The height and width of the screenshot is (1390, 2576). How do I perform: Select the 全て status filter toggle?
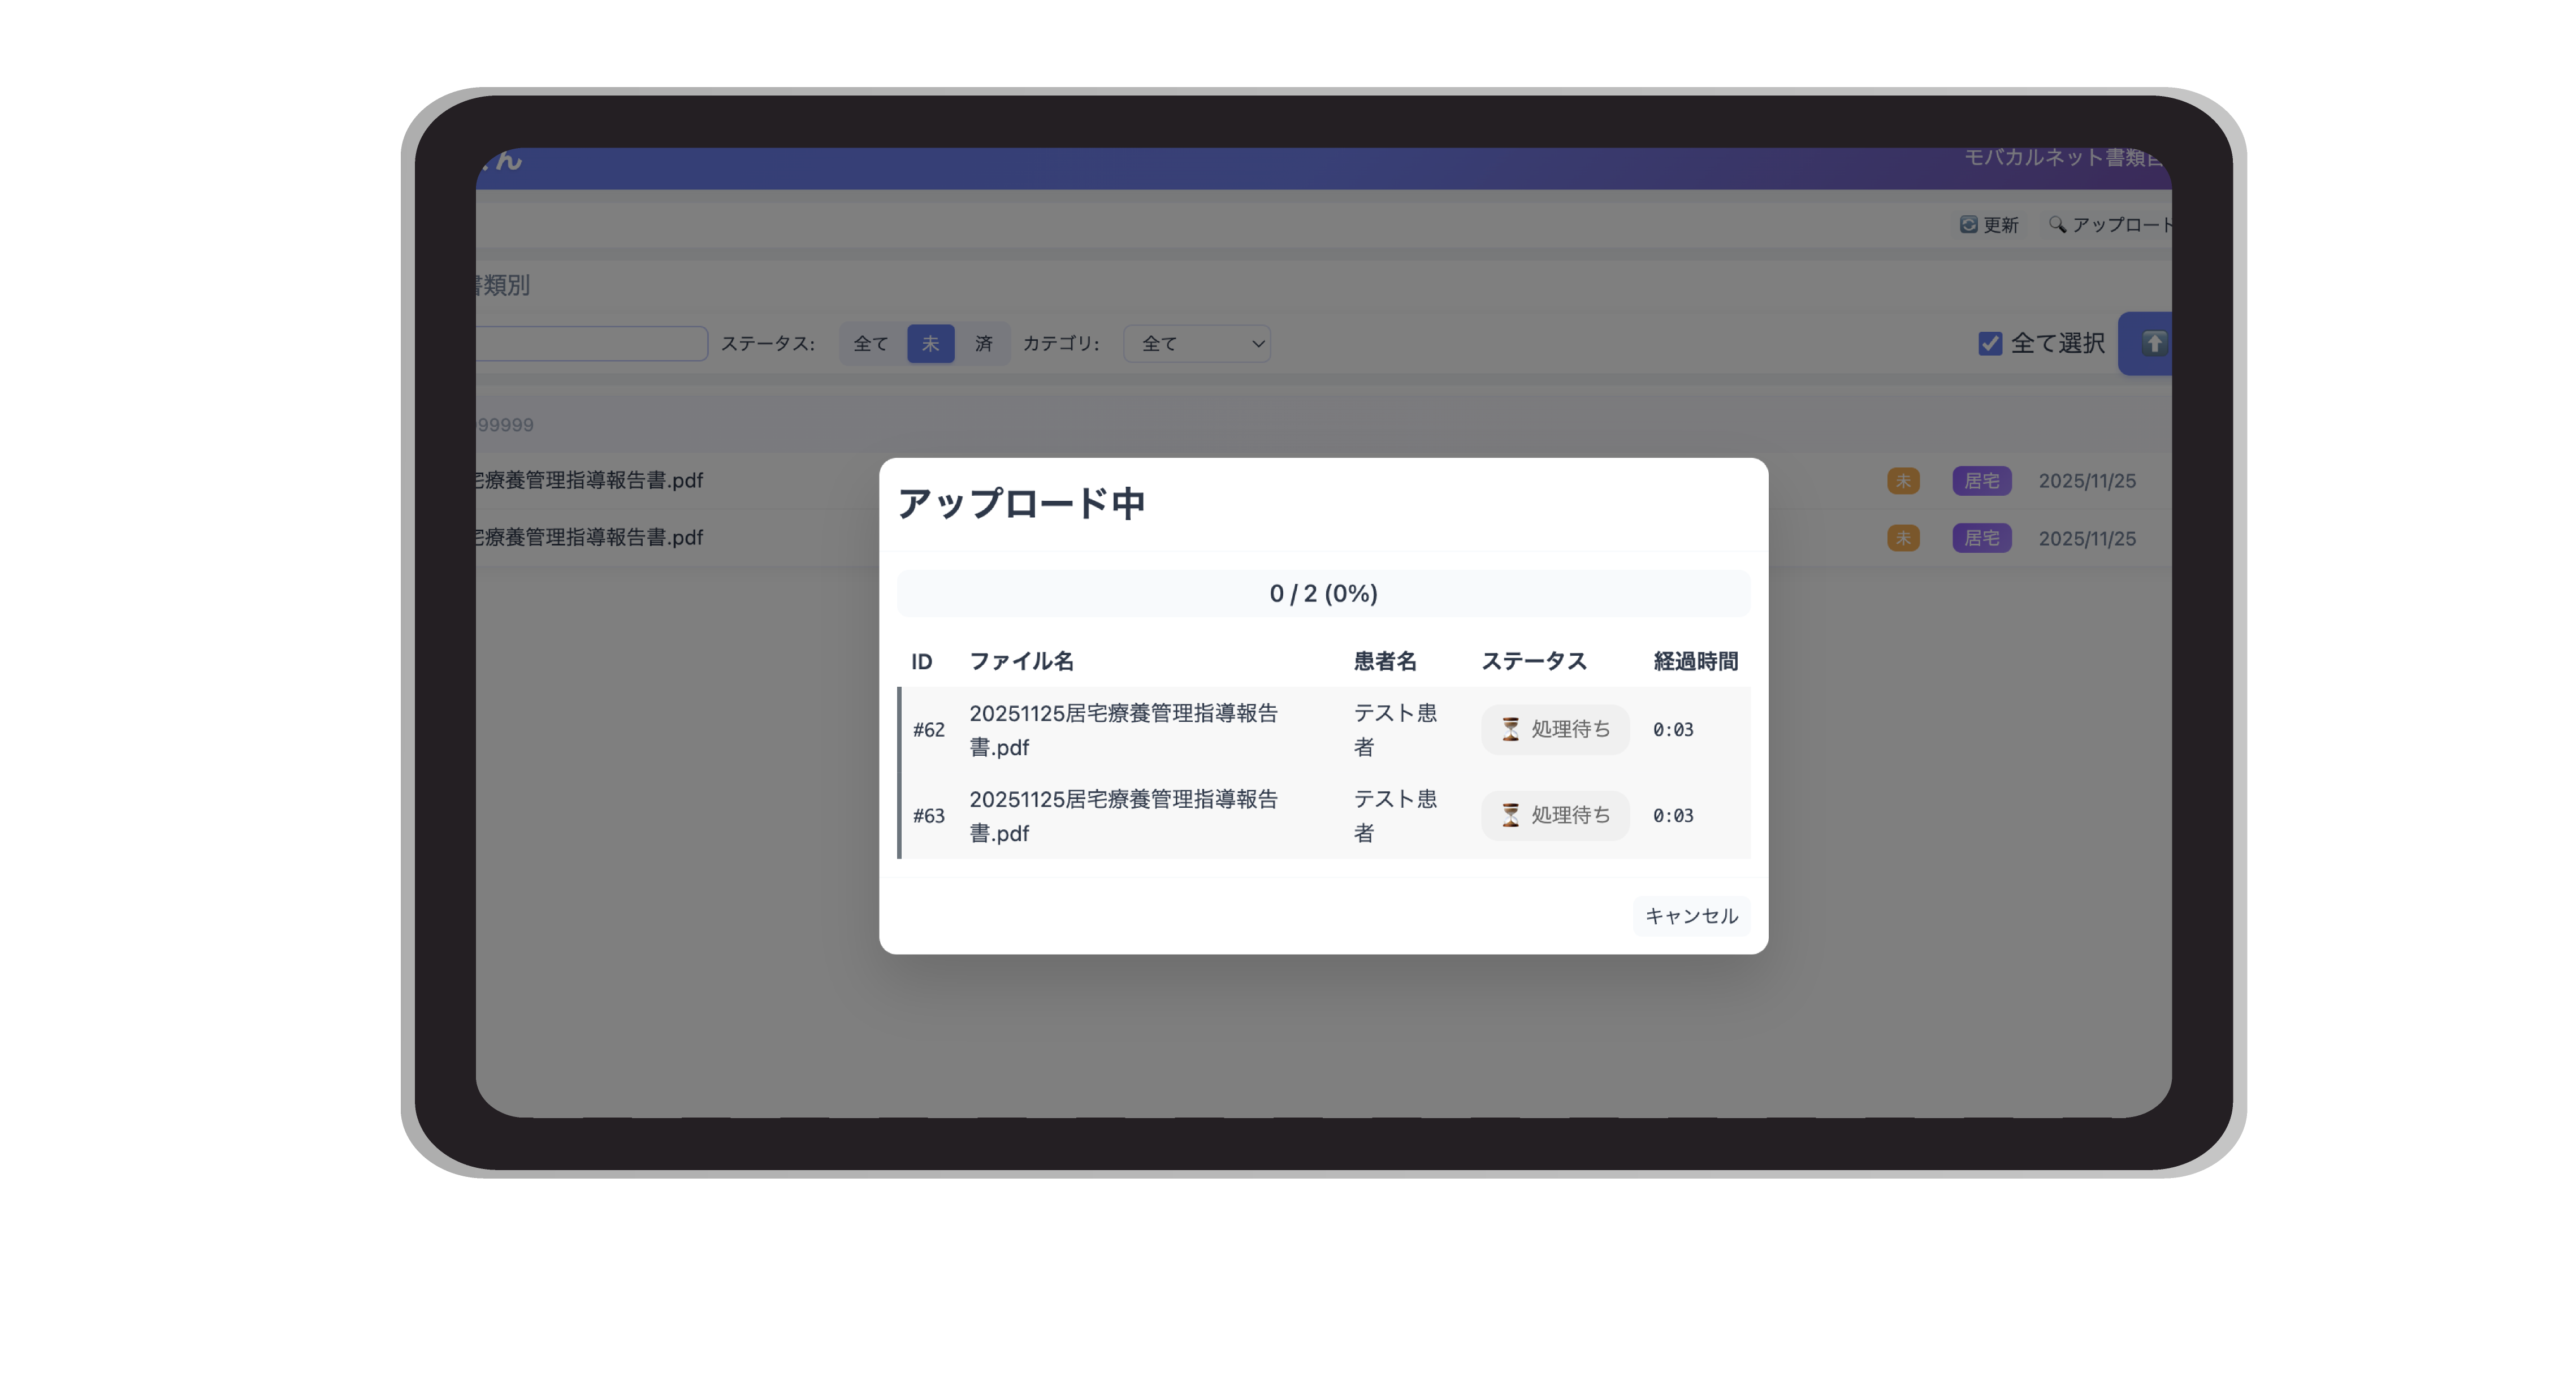click(x=869, y=343)
